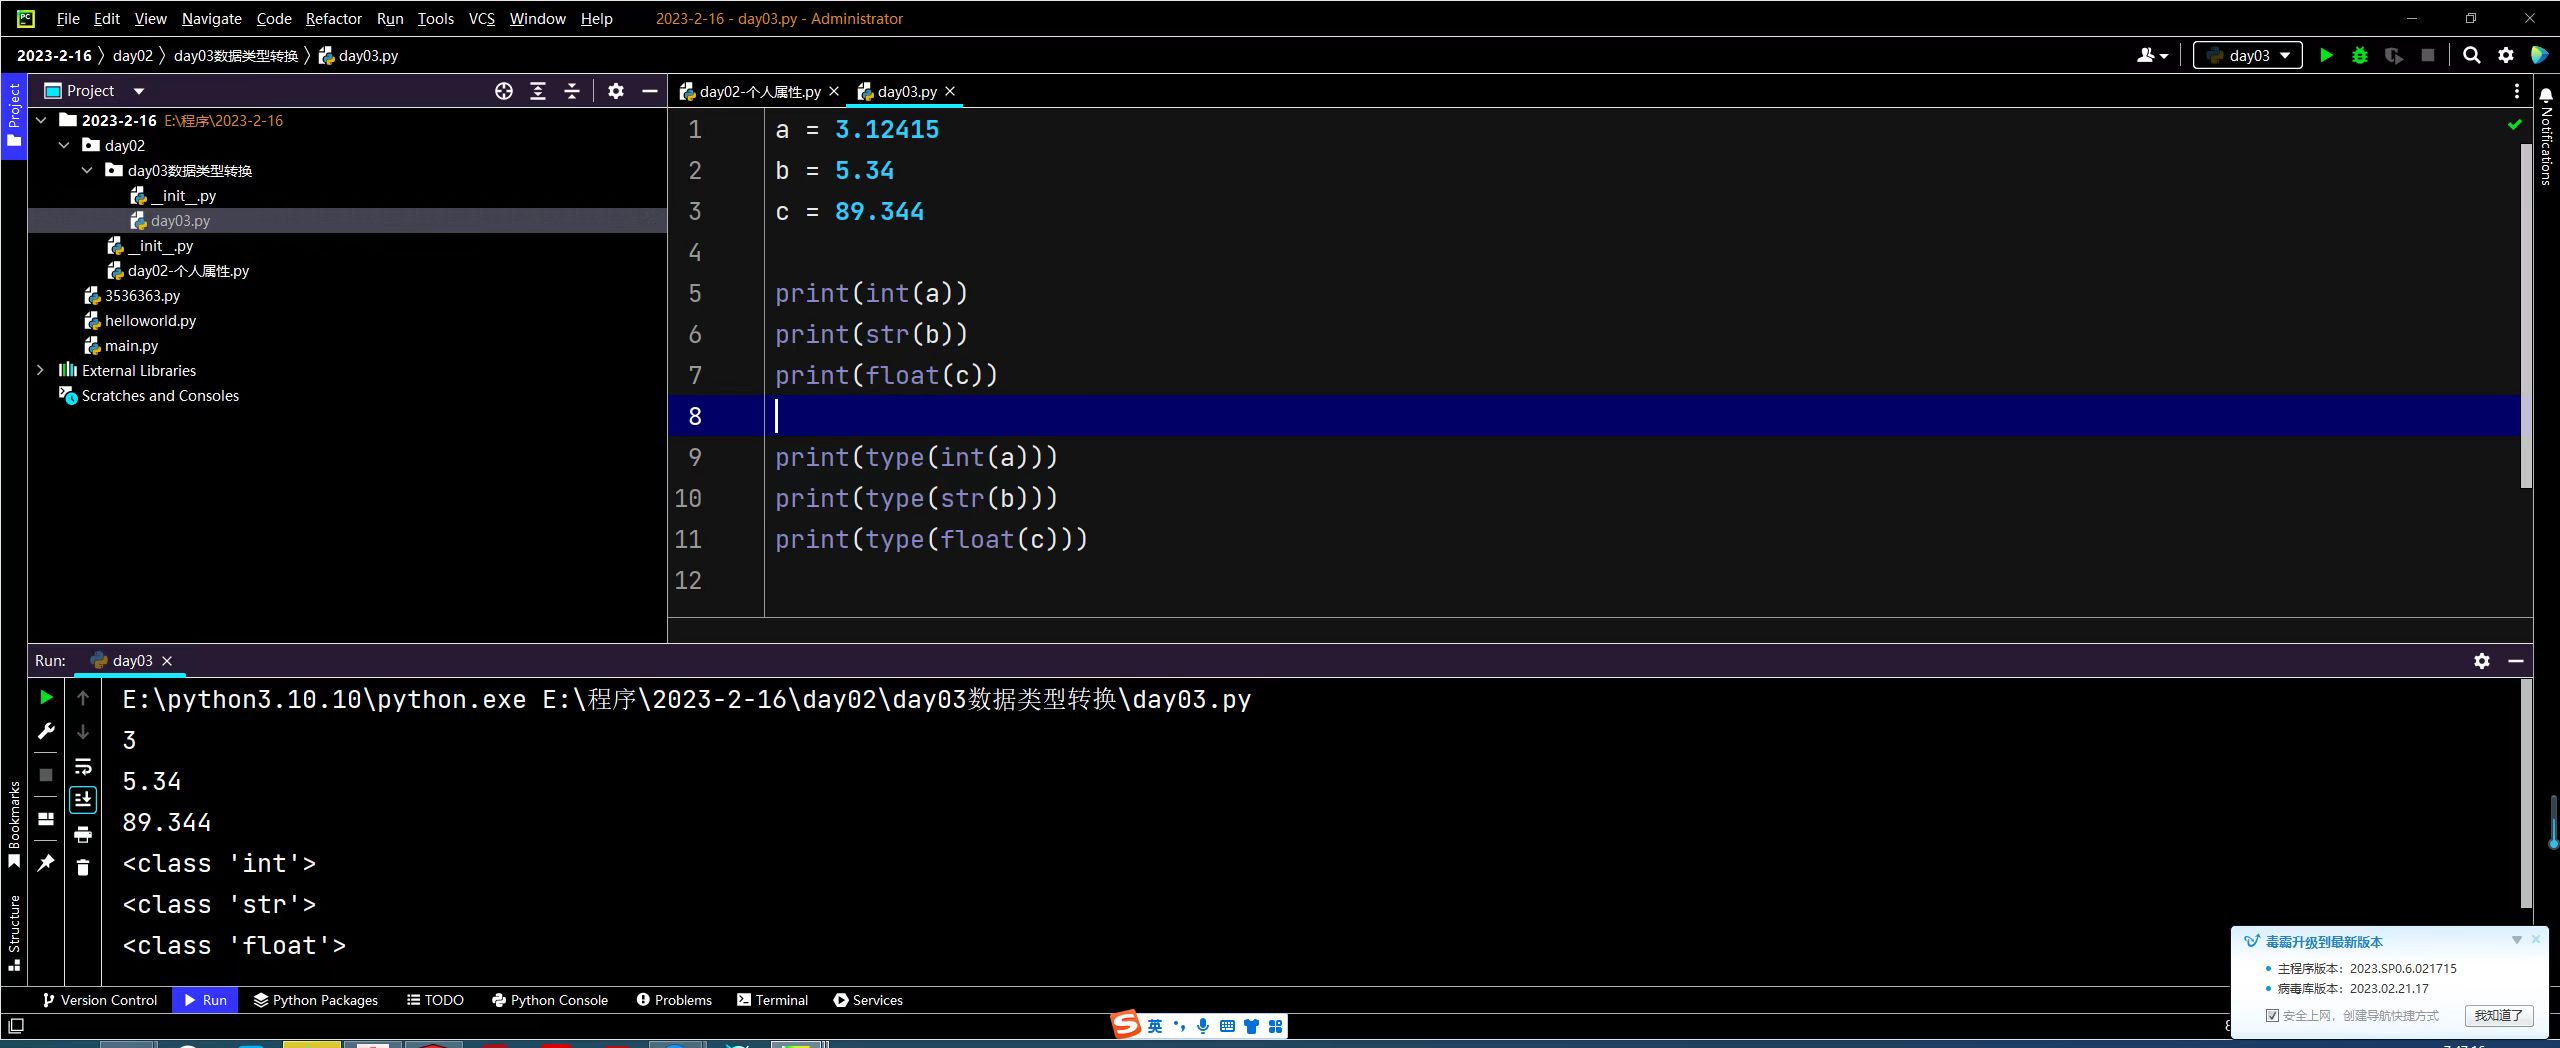This screenshot has height=1048, width=2560.
Task: Rerun day03 from the Run panel
Action: (x=46, y=697)
